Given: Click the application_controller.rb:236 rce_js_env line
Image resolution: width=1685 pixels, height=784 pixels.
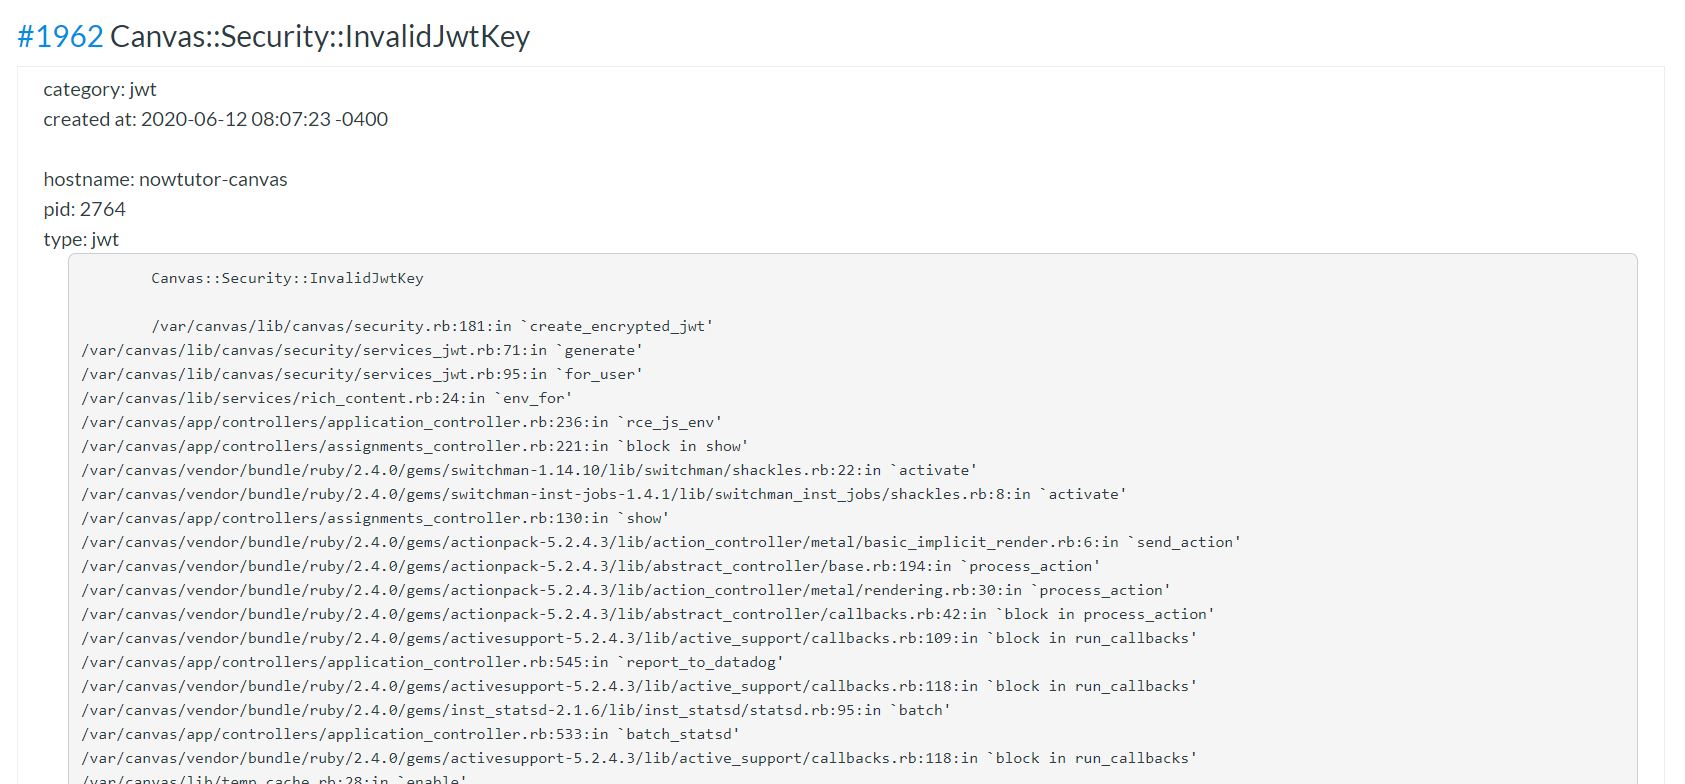Looking at the screenshot, I should 402,422.
